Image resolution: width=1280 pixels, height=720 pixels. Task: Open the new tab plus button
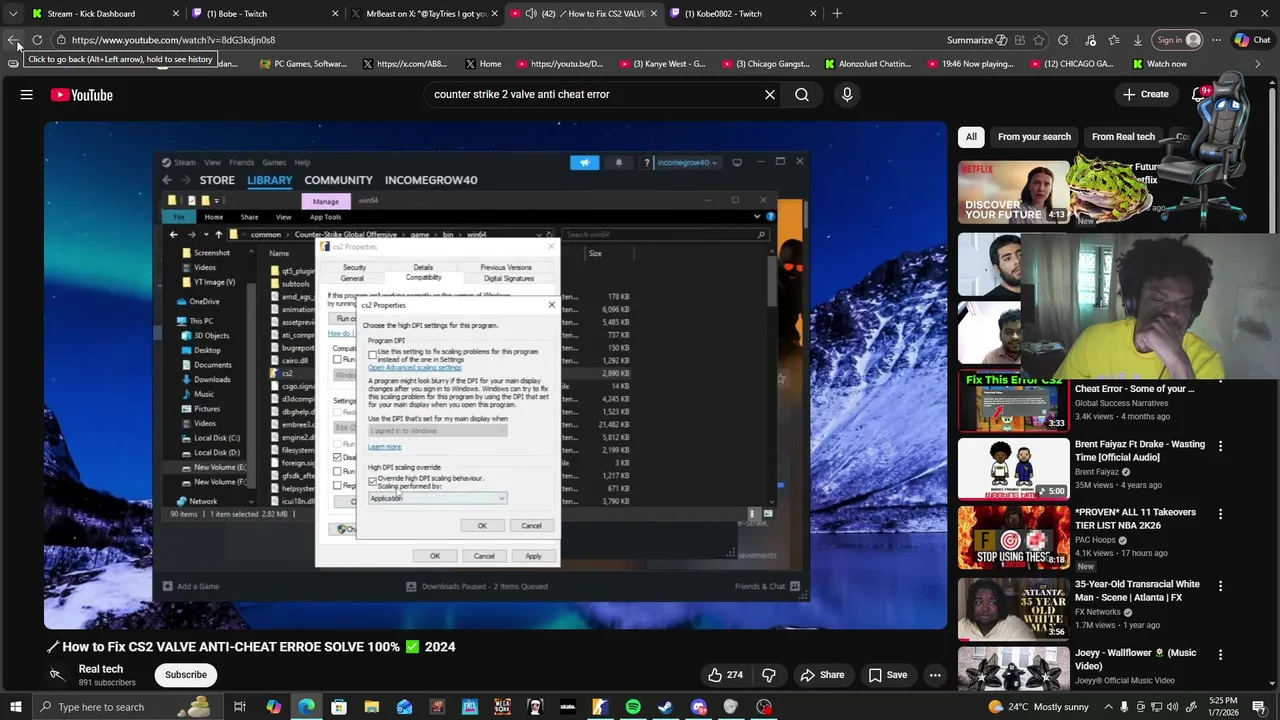(837, 14)
